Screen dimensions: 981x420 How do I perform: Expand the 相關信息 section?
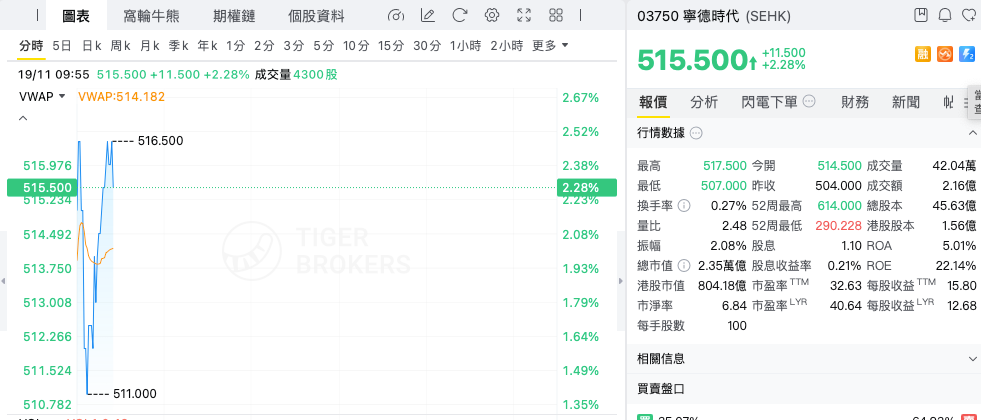(972, 358)
